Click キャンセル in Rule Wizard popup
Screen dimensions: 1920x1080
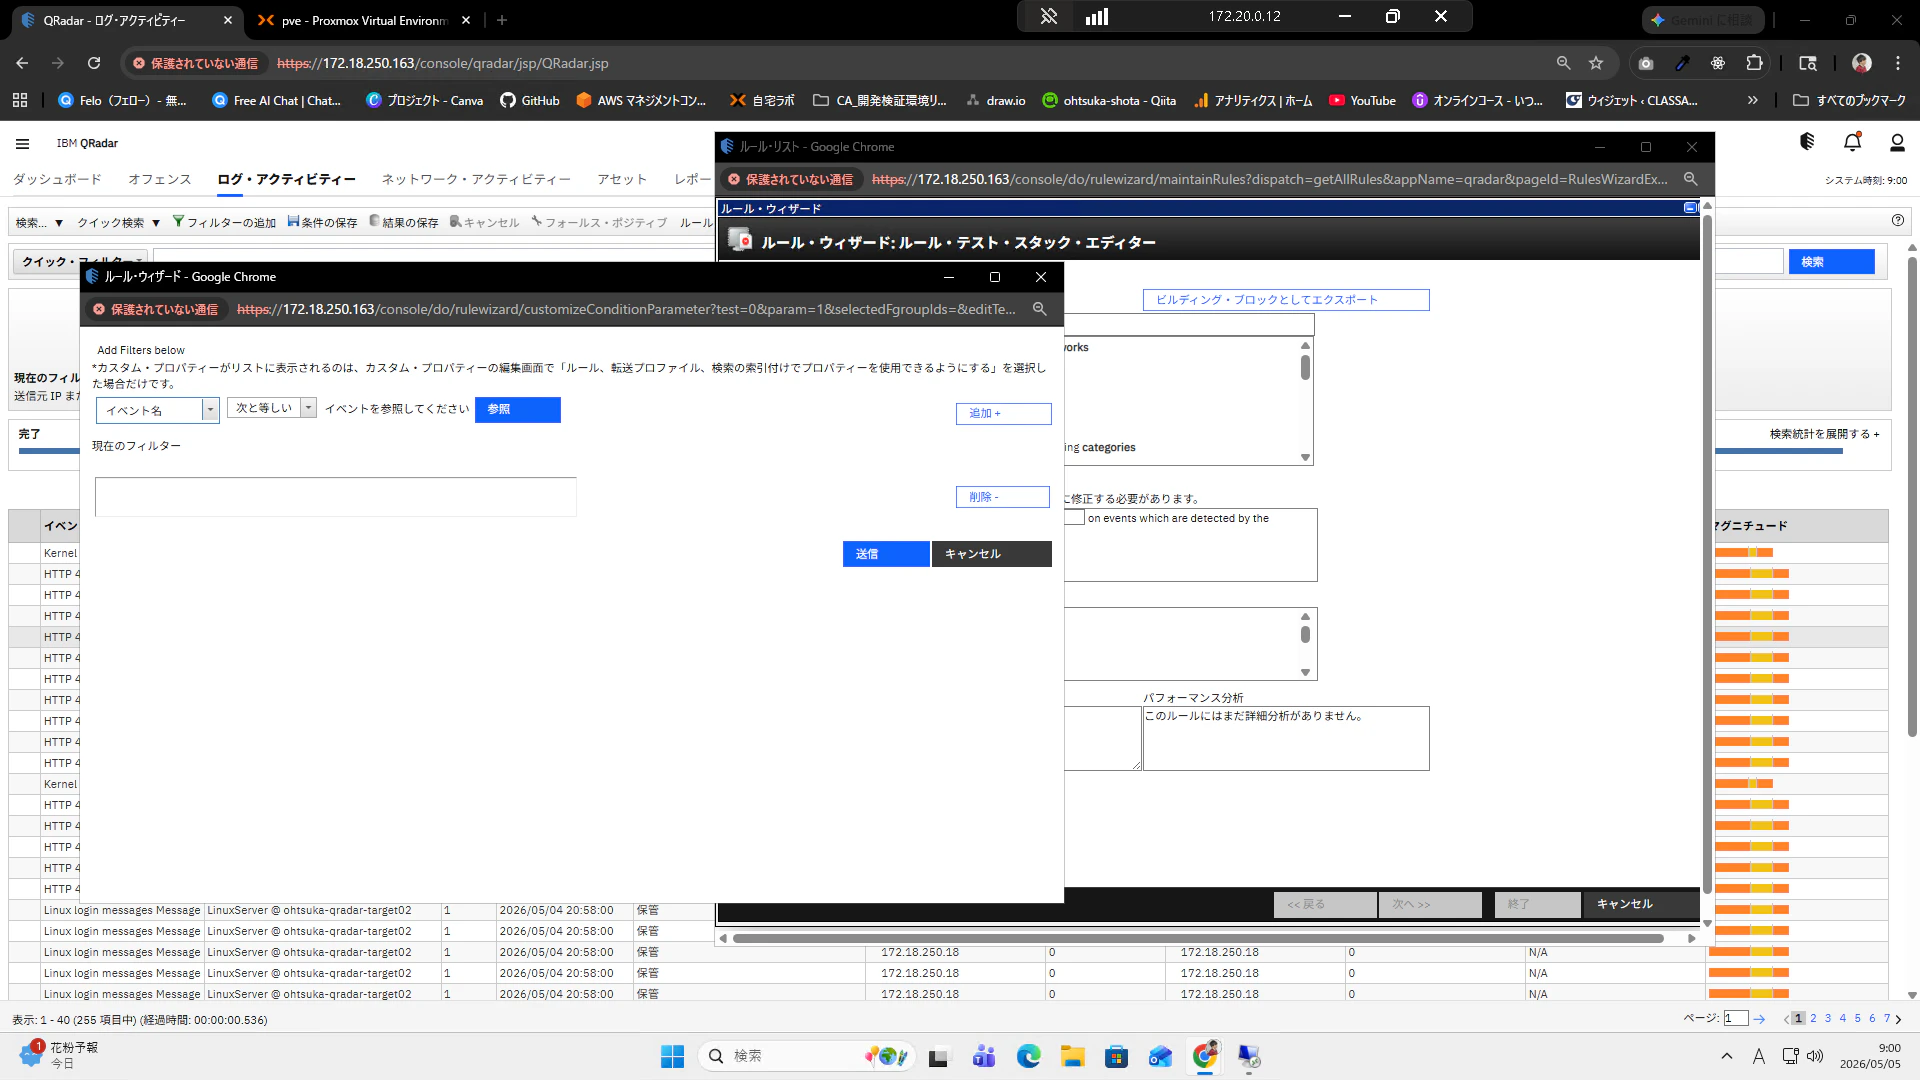[x=991, y=554]
